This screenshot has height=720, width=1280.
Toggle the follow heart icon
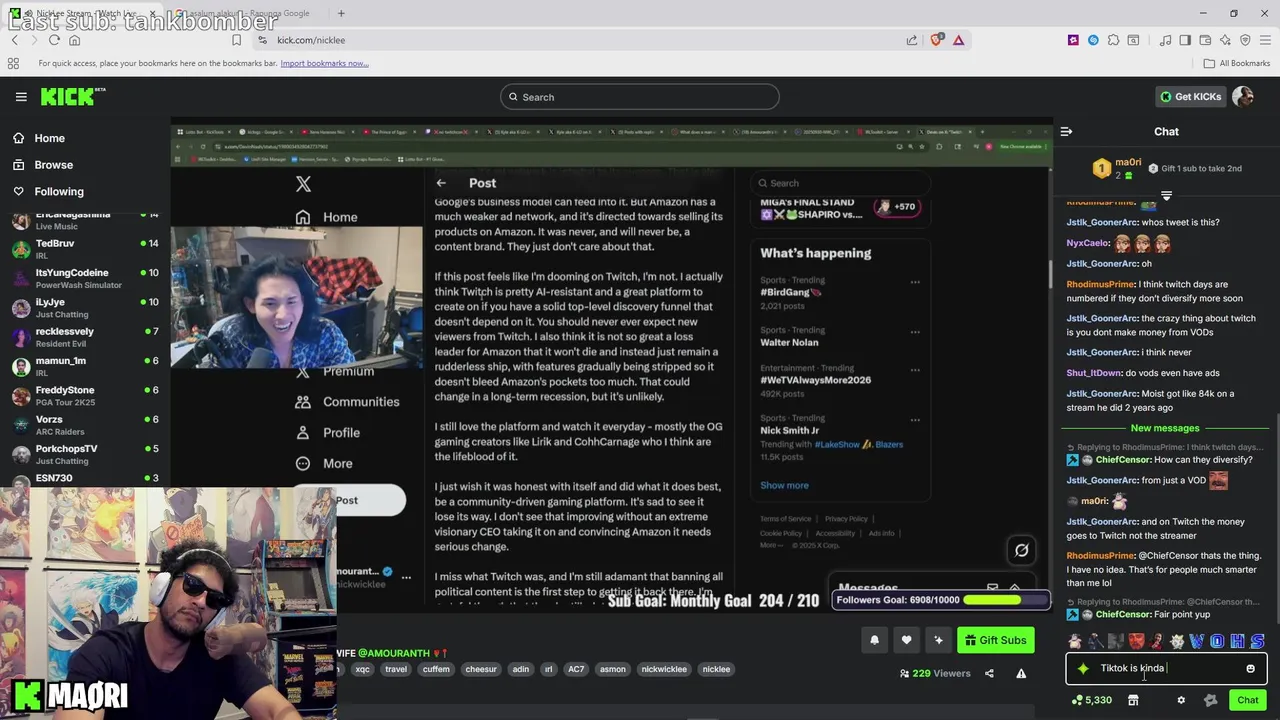click(906, 640)
